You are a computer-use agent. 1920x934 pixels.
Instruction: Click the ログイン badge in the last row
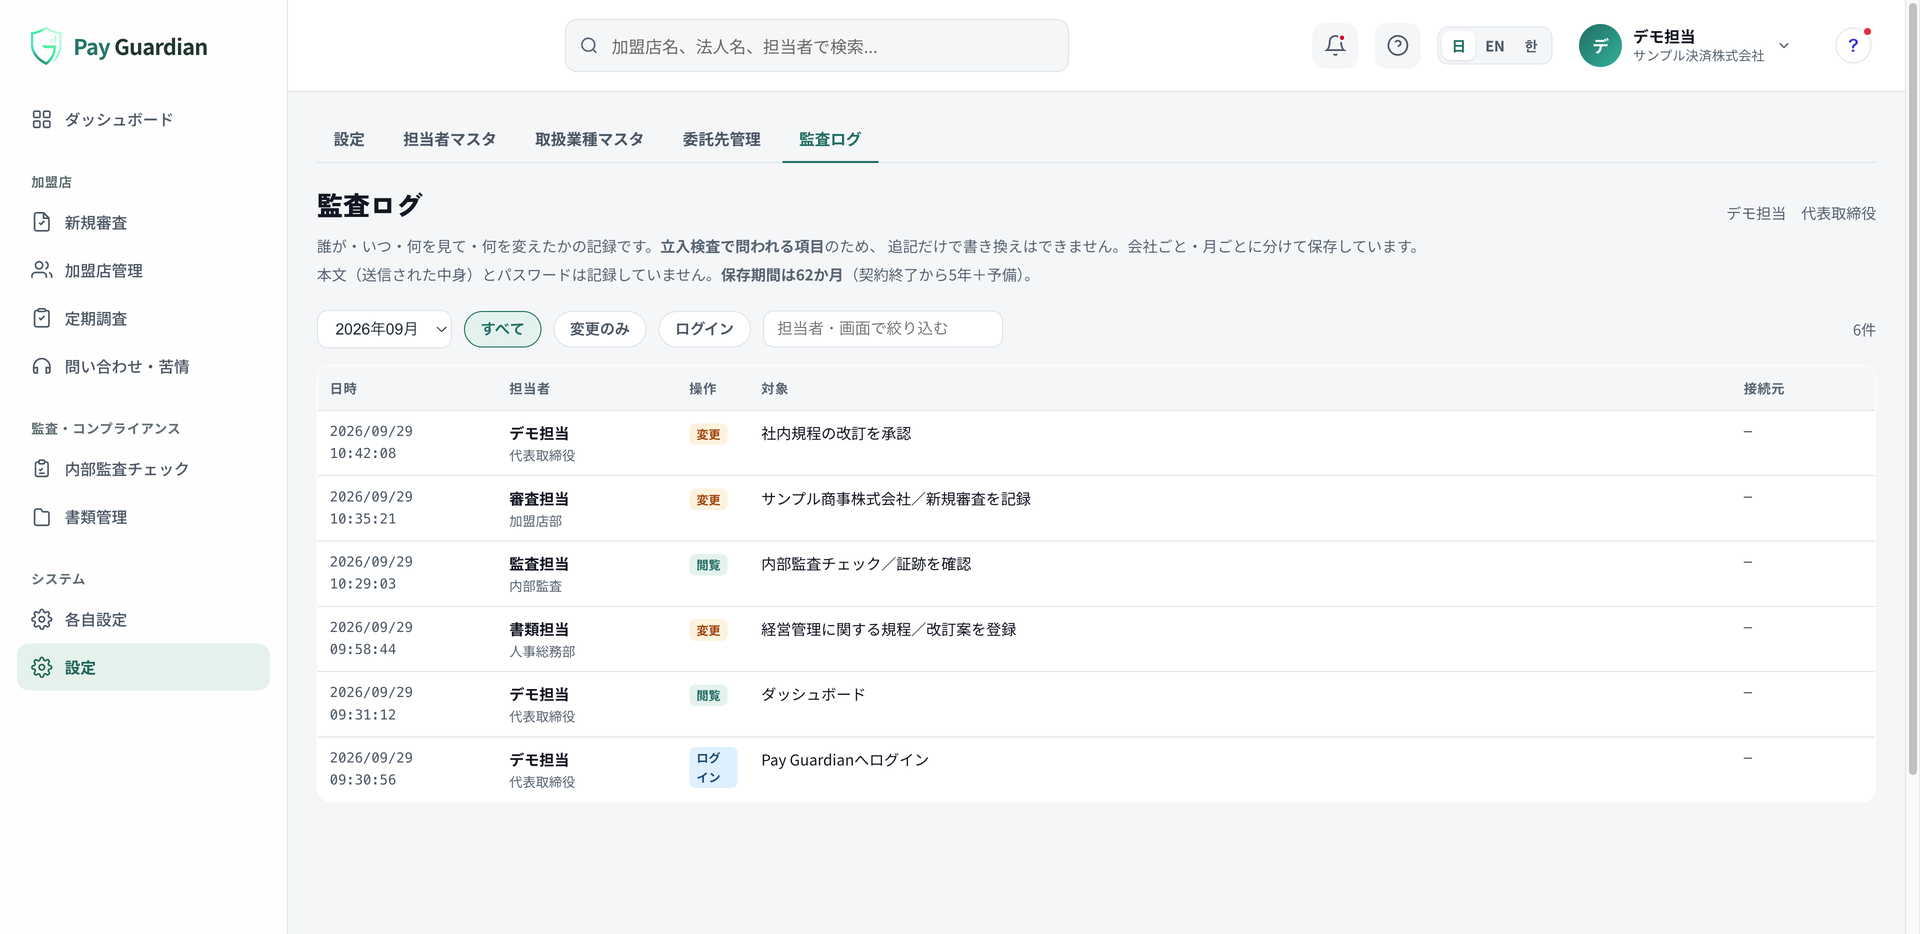click(712, 768)
